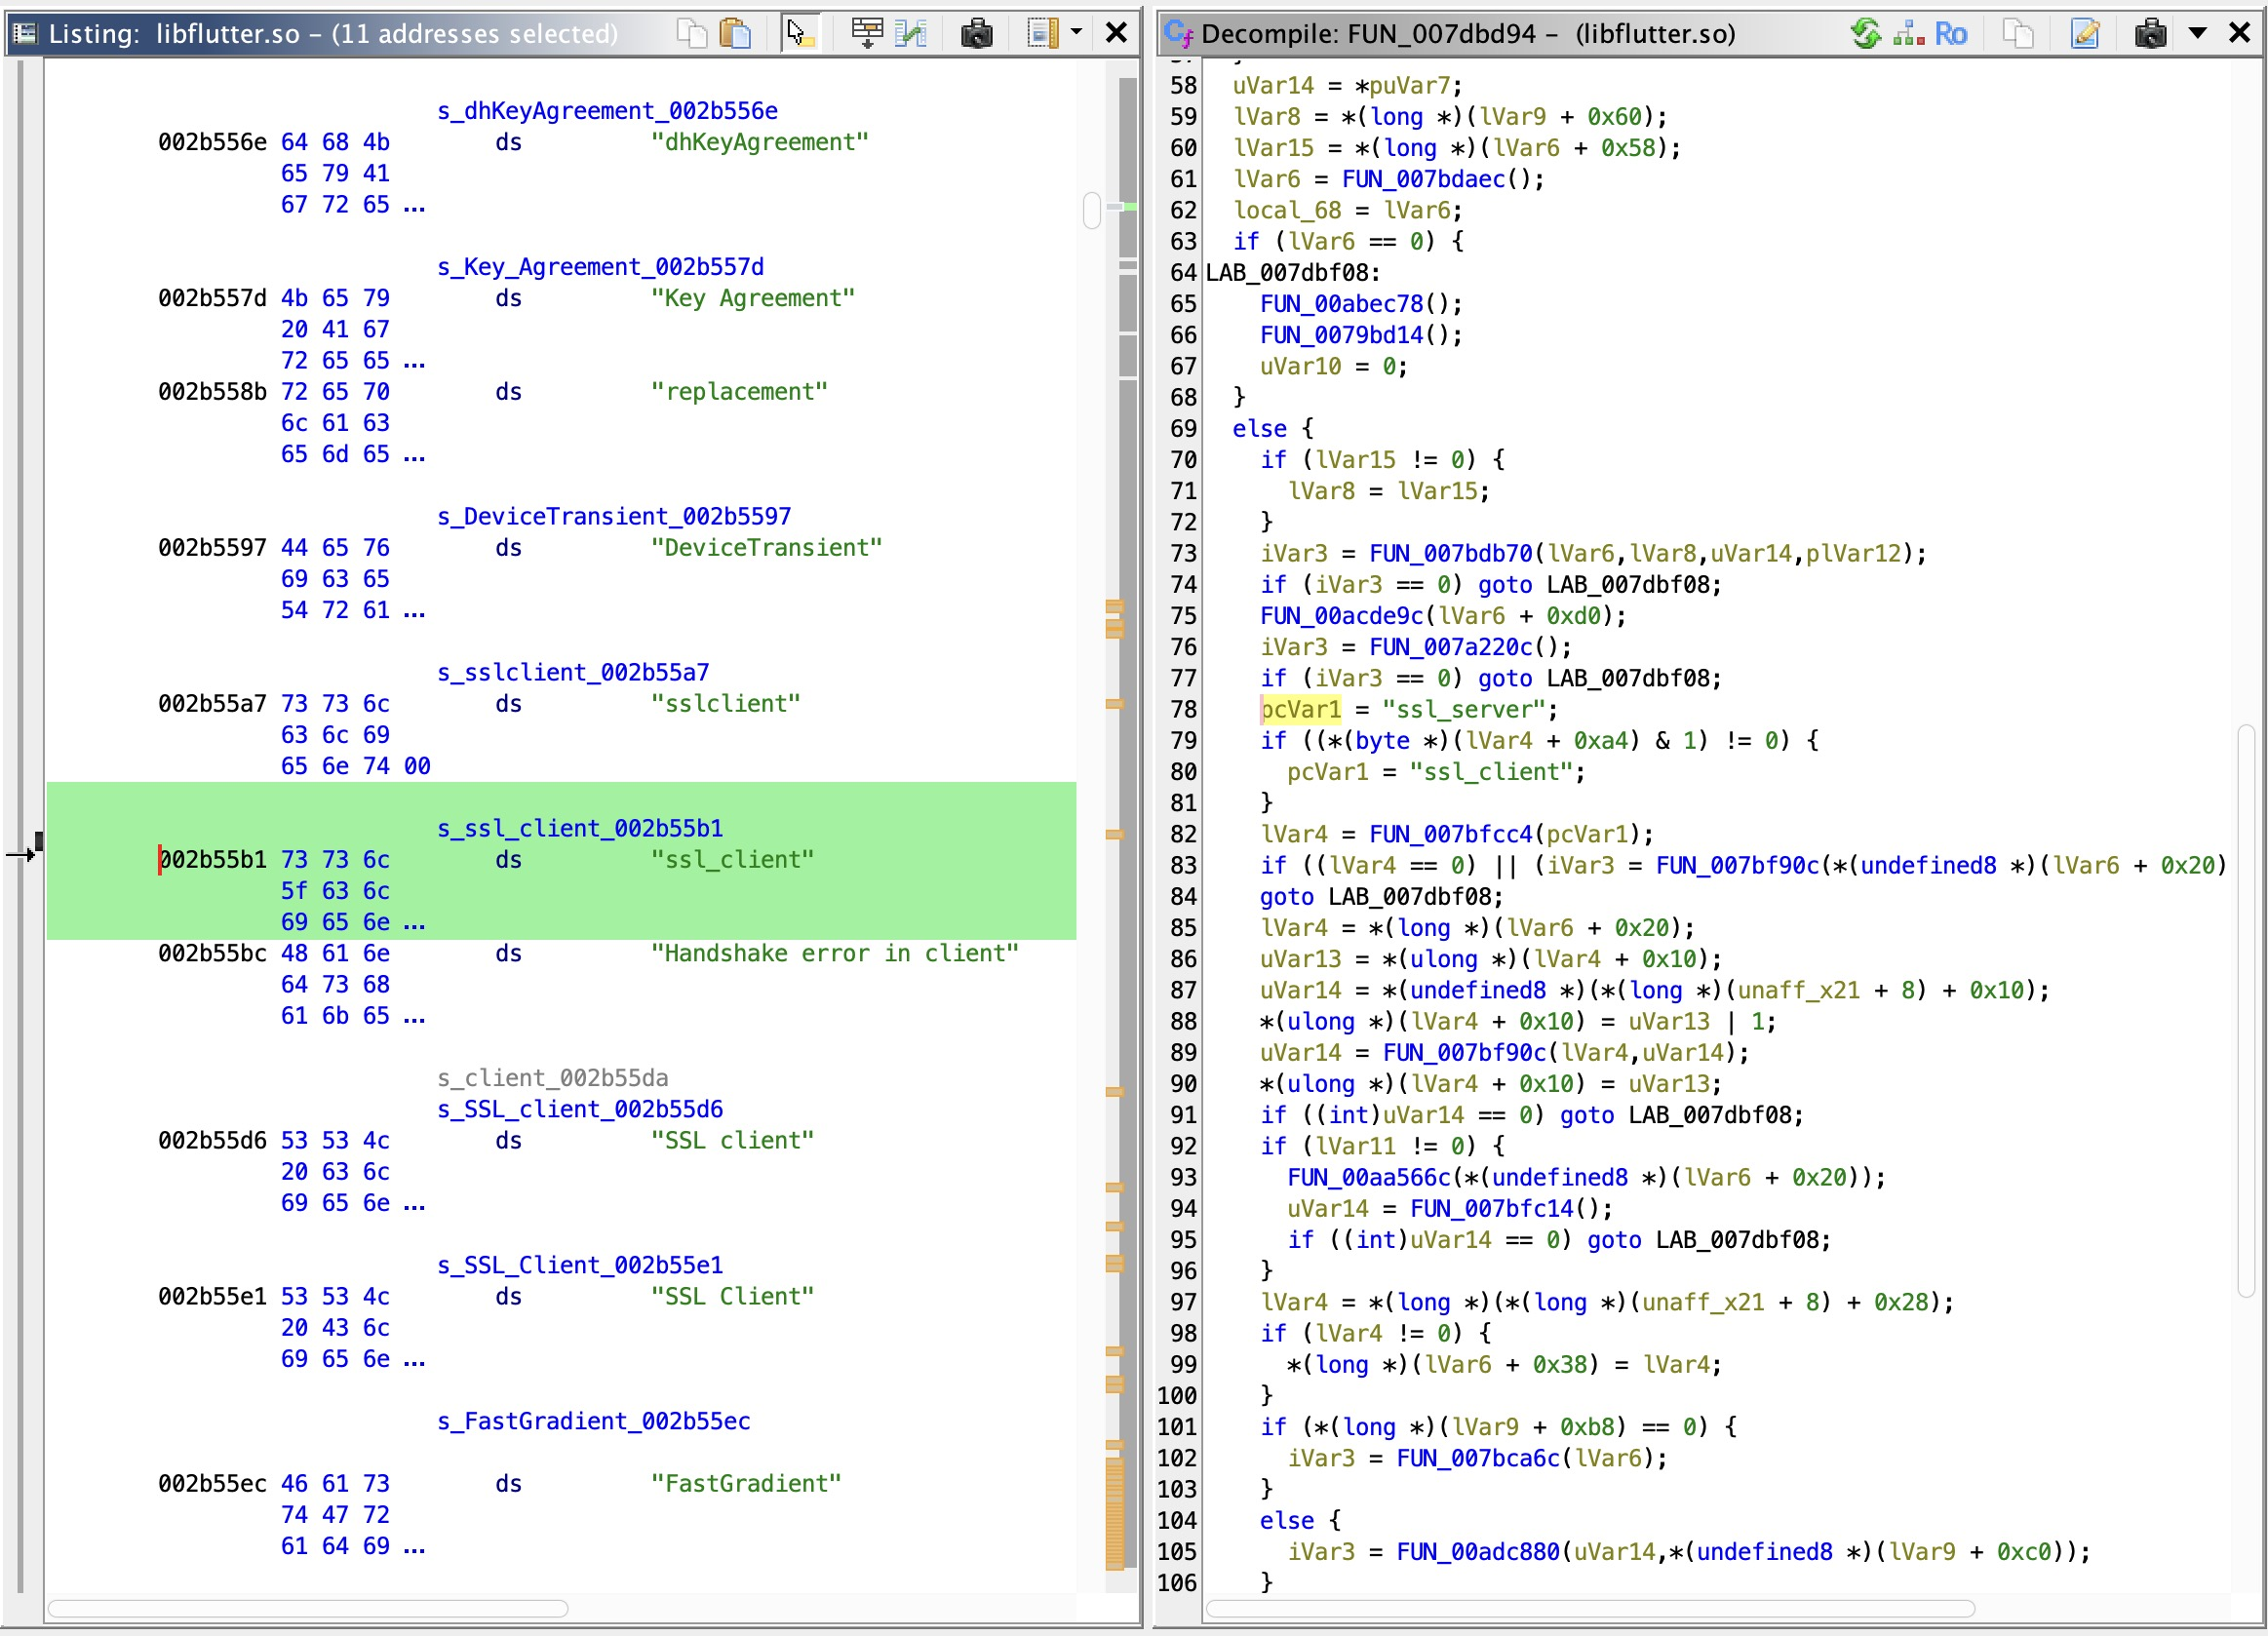
Task: Follow the FUN_00aa566c call on line 93
Action: [x=1369, y=1178]
